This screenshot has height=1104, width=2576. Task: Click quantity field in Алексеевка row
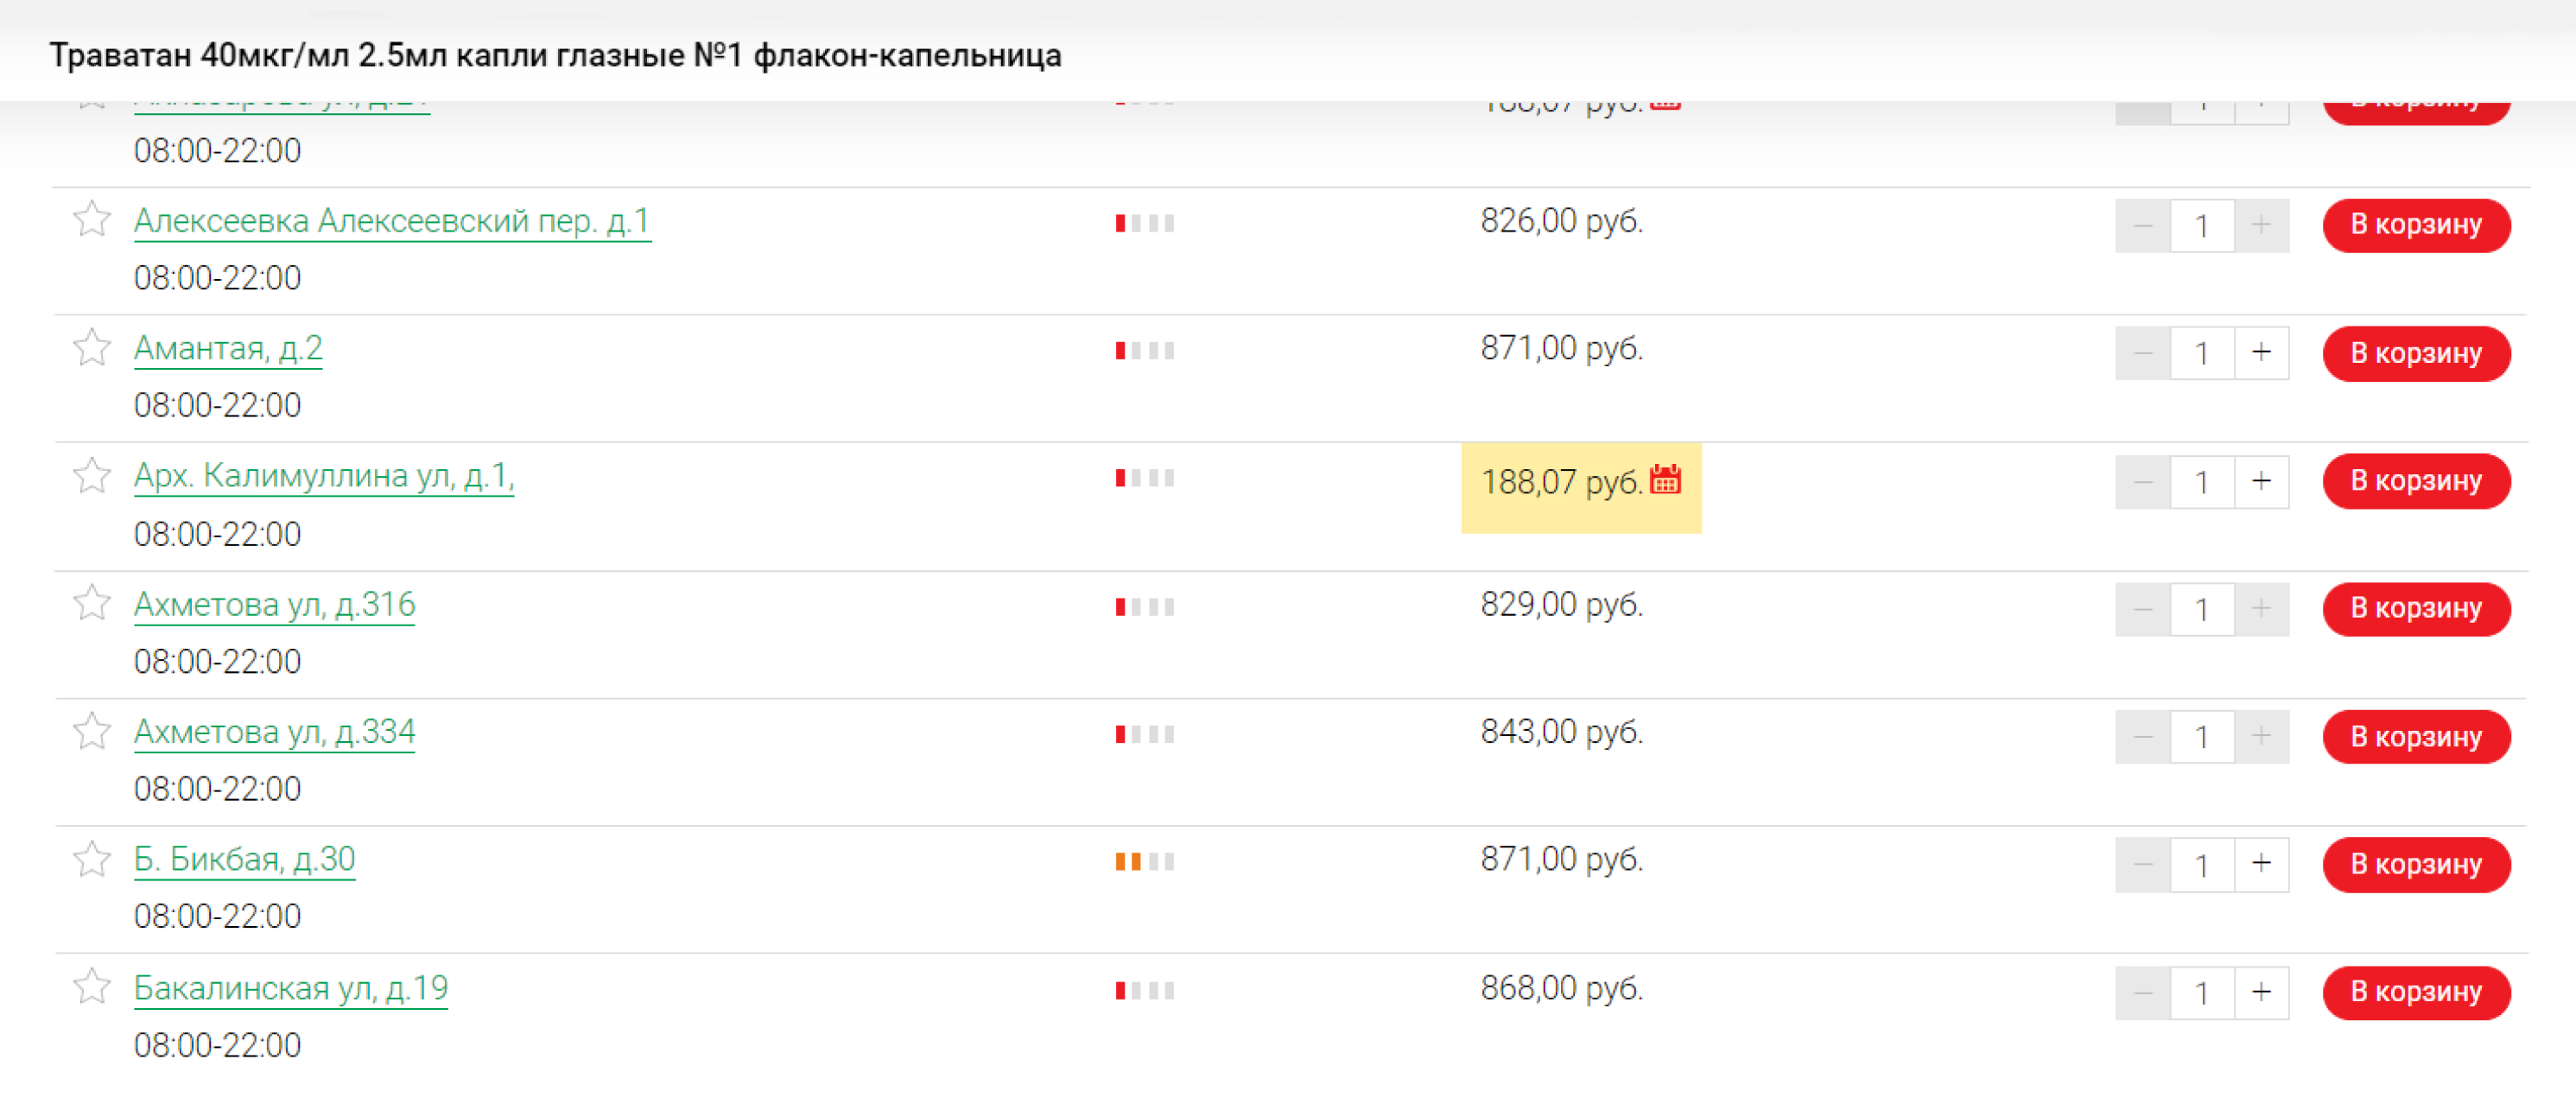[2202, 225]
